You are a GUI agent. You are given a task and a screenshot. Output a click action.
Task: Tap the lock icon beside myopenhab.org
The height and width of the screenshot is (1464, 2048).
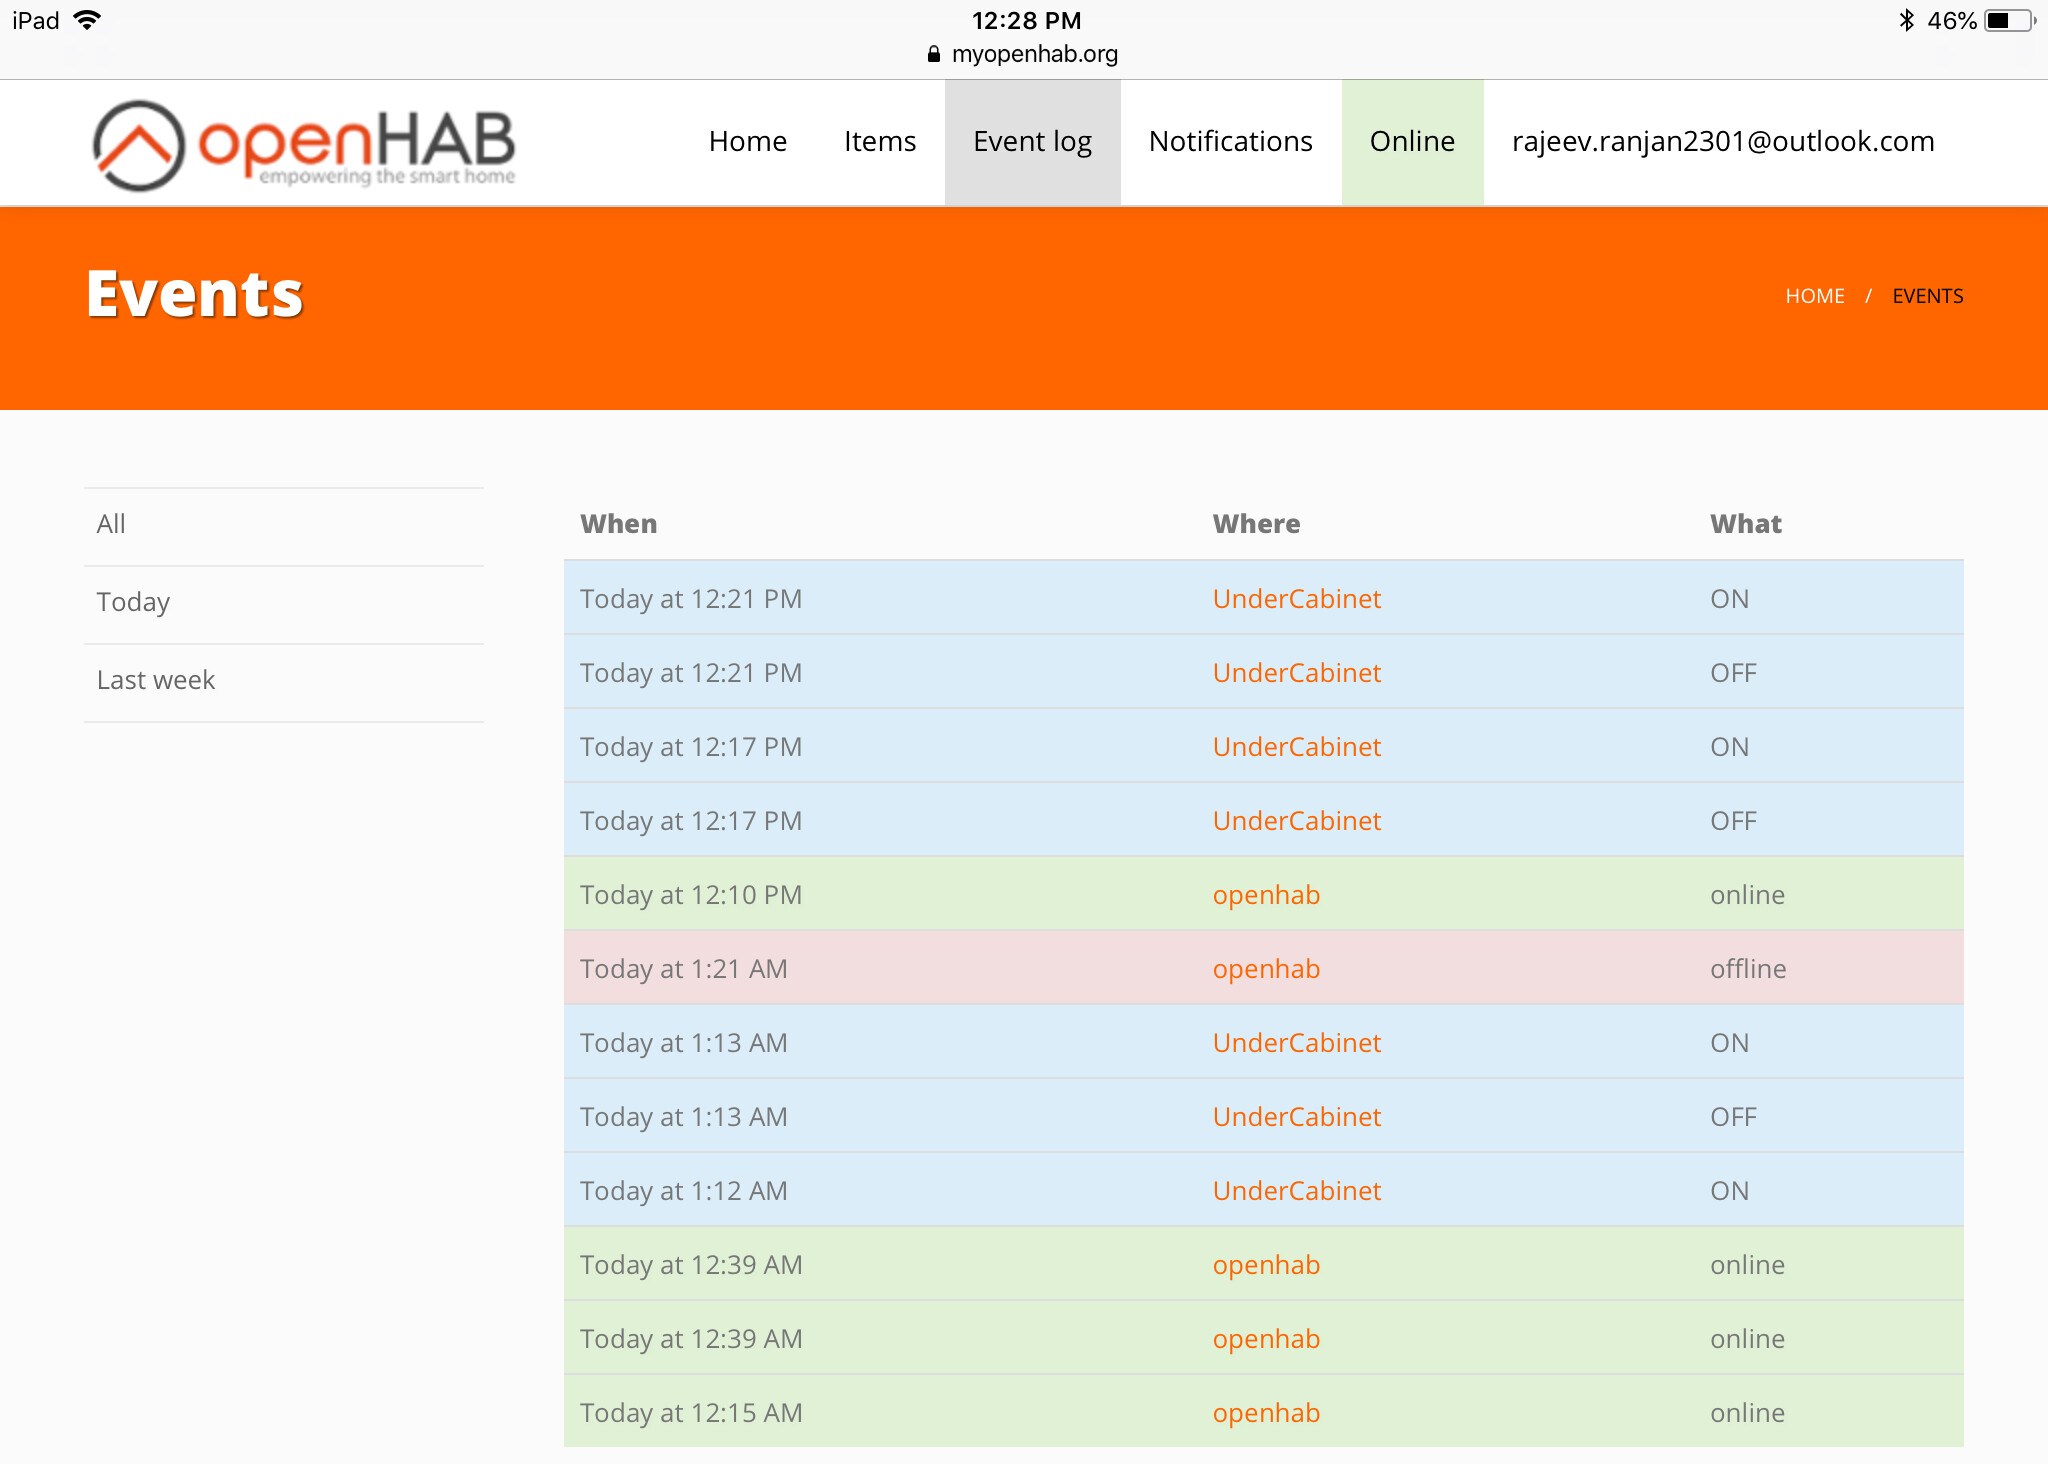(934, 54)
